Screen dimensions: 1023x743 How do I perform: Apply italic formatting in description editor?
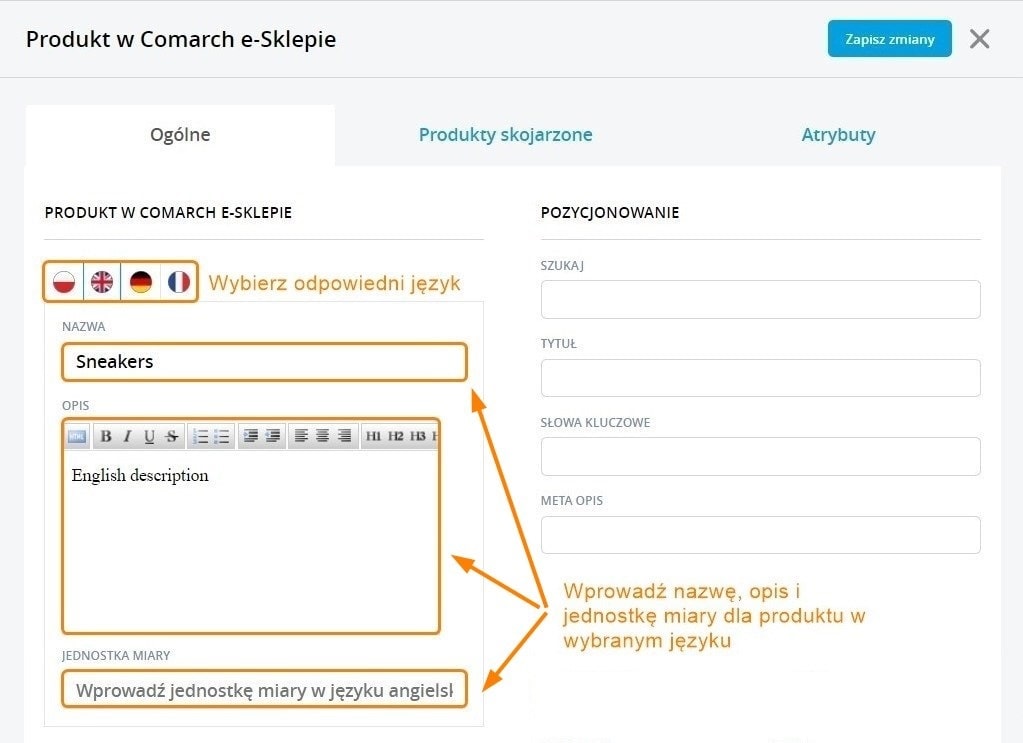[127, 436]
